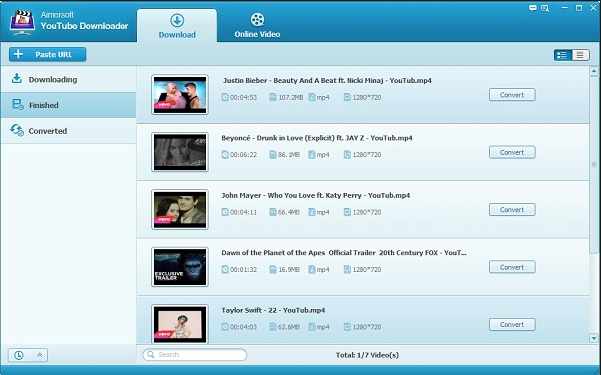The height and width of the screenshot is (375, 601).
Task: Select the Finished category
Action: pos(68,105)
